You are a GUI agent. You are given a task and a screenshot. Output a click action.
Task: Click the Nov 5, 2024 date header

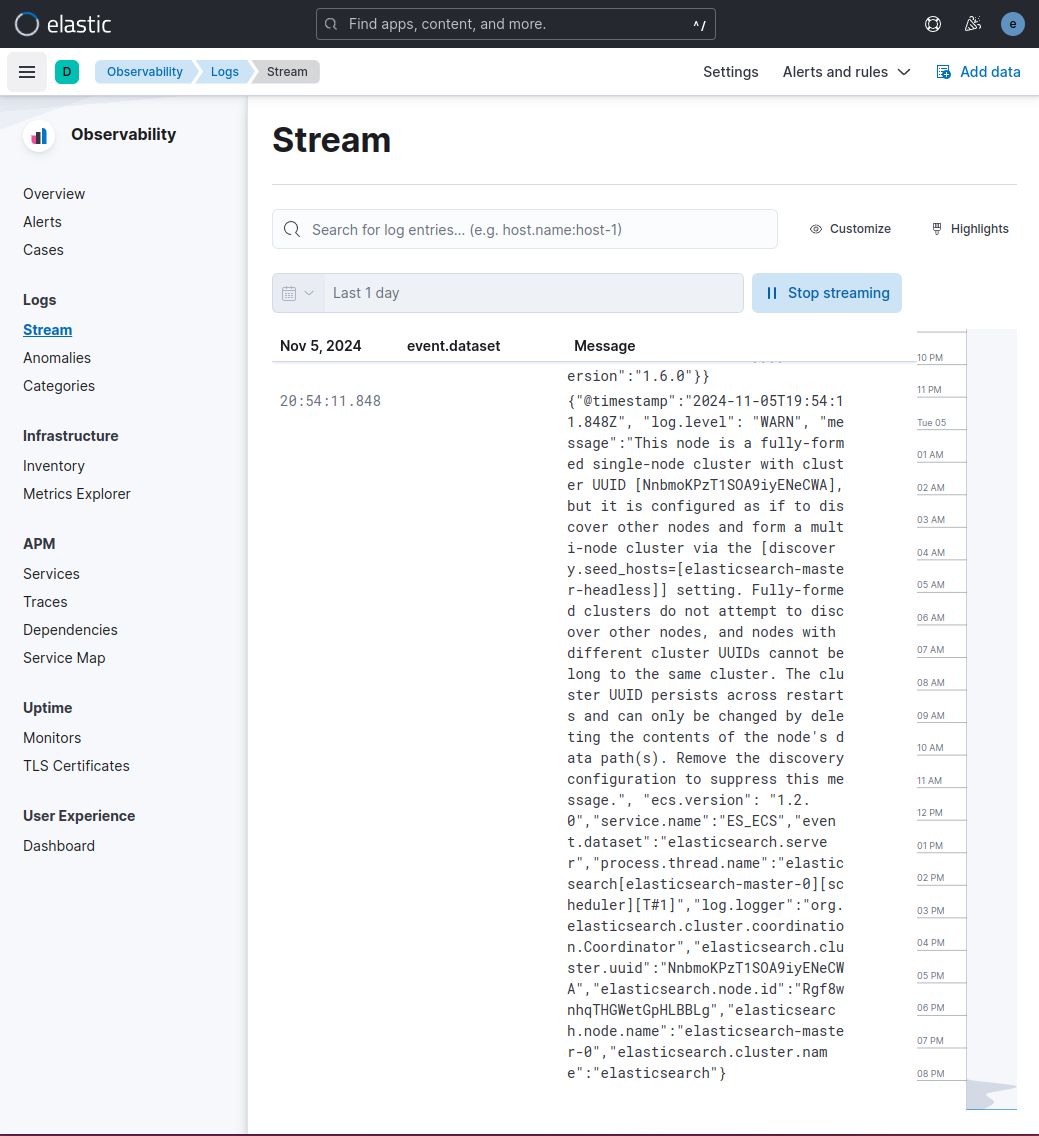[320, 346]
